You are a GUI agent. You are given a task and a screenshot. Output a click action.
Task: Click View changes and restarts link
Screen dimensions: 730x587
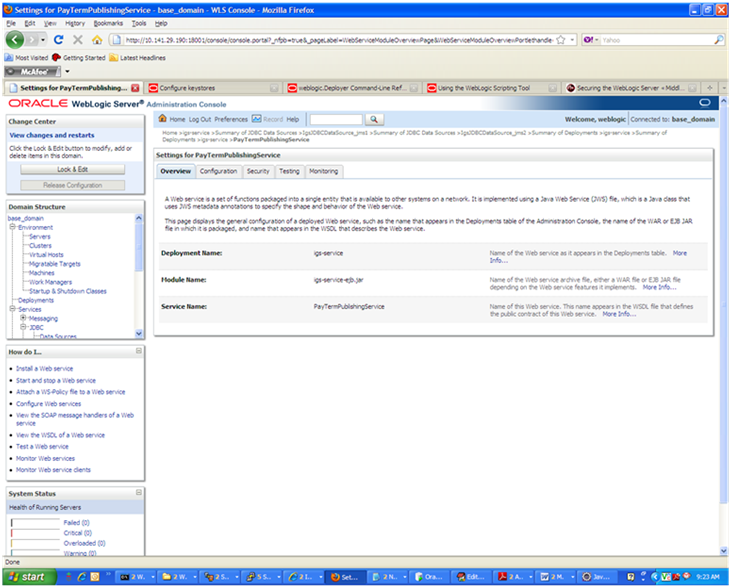click(52, 135)
